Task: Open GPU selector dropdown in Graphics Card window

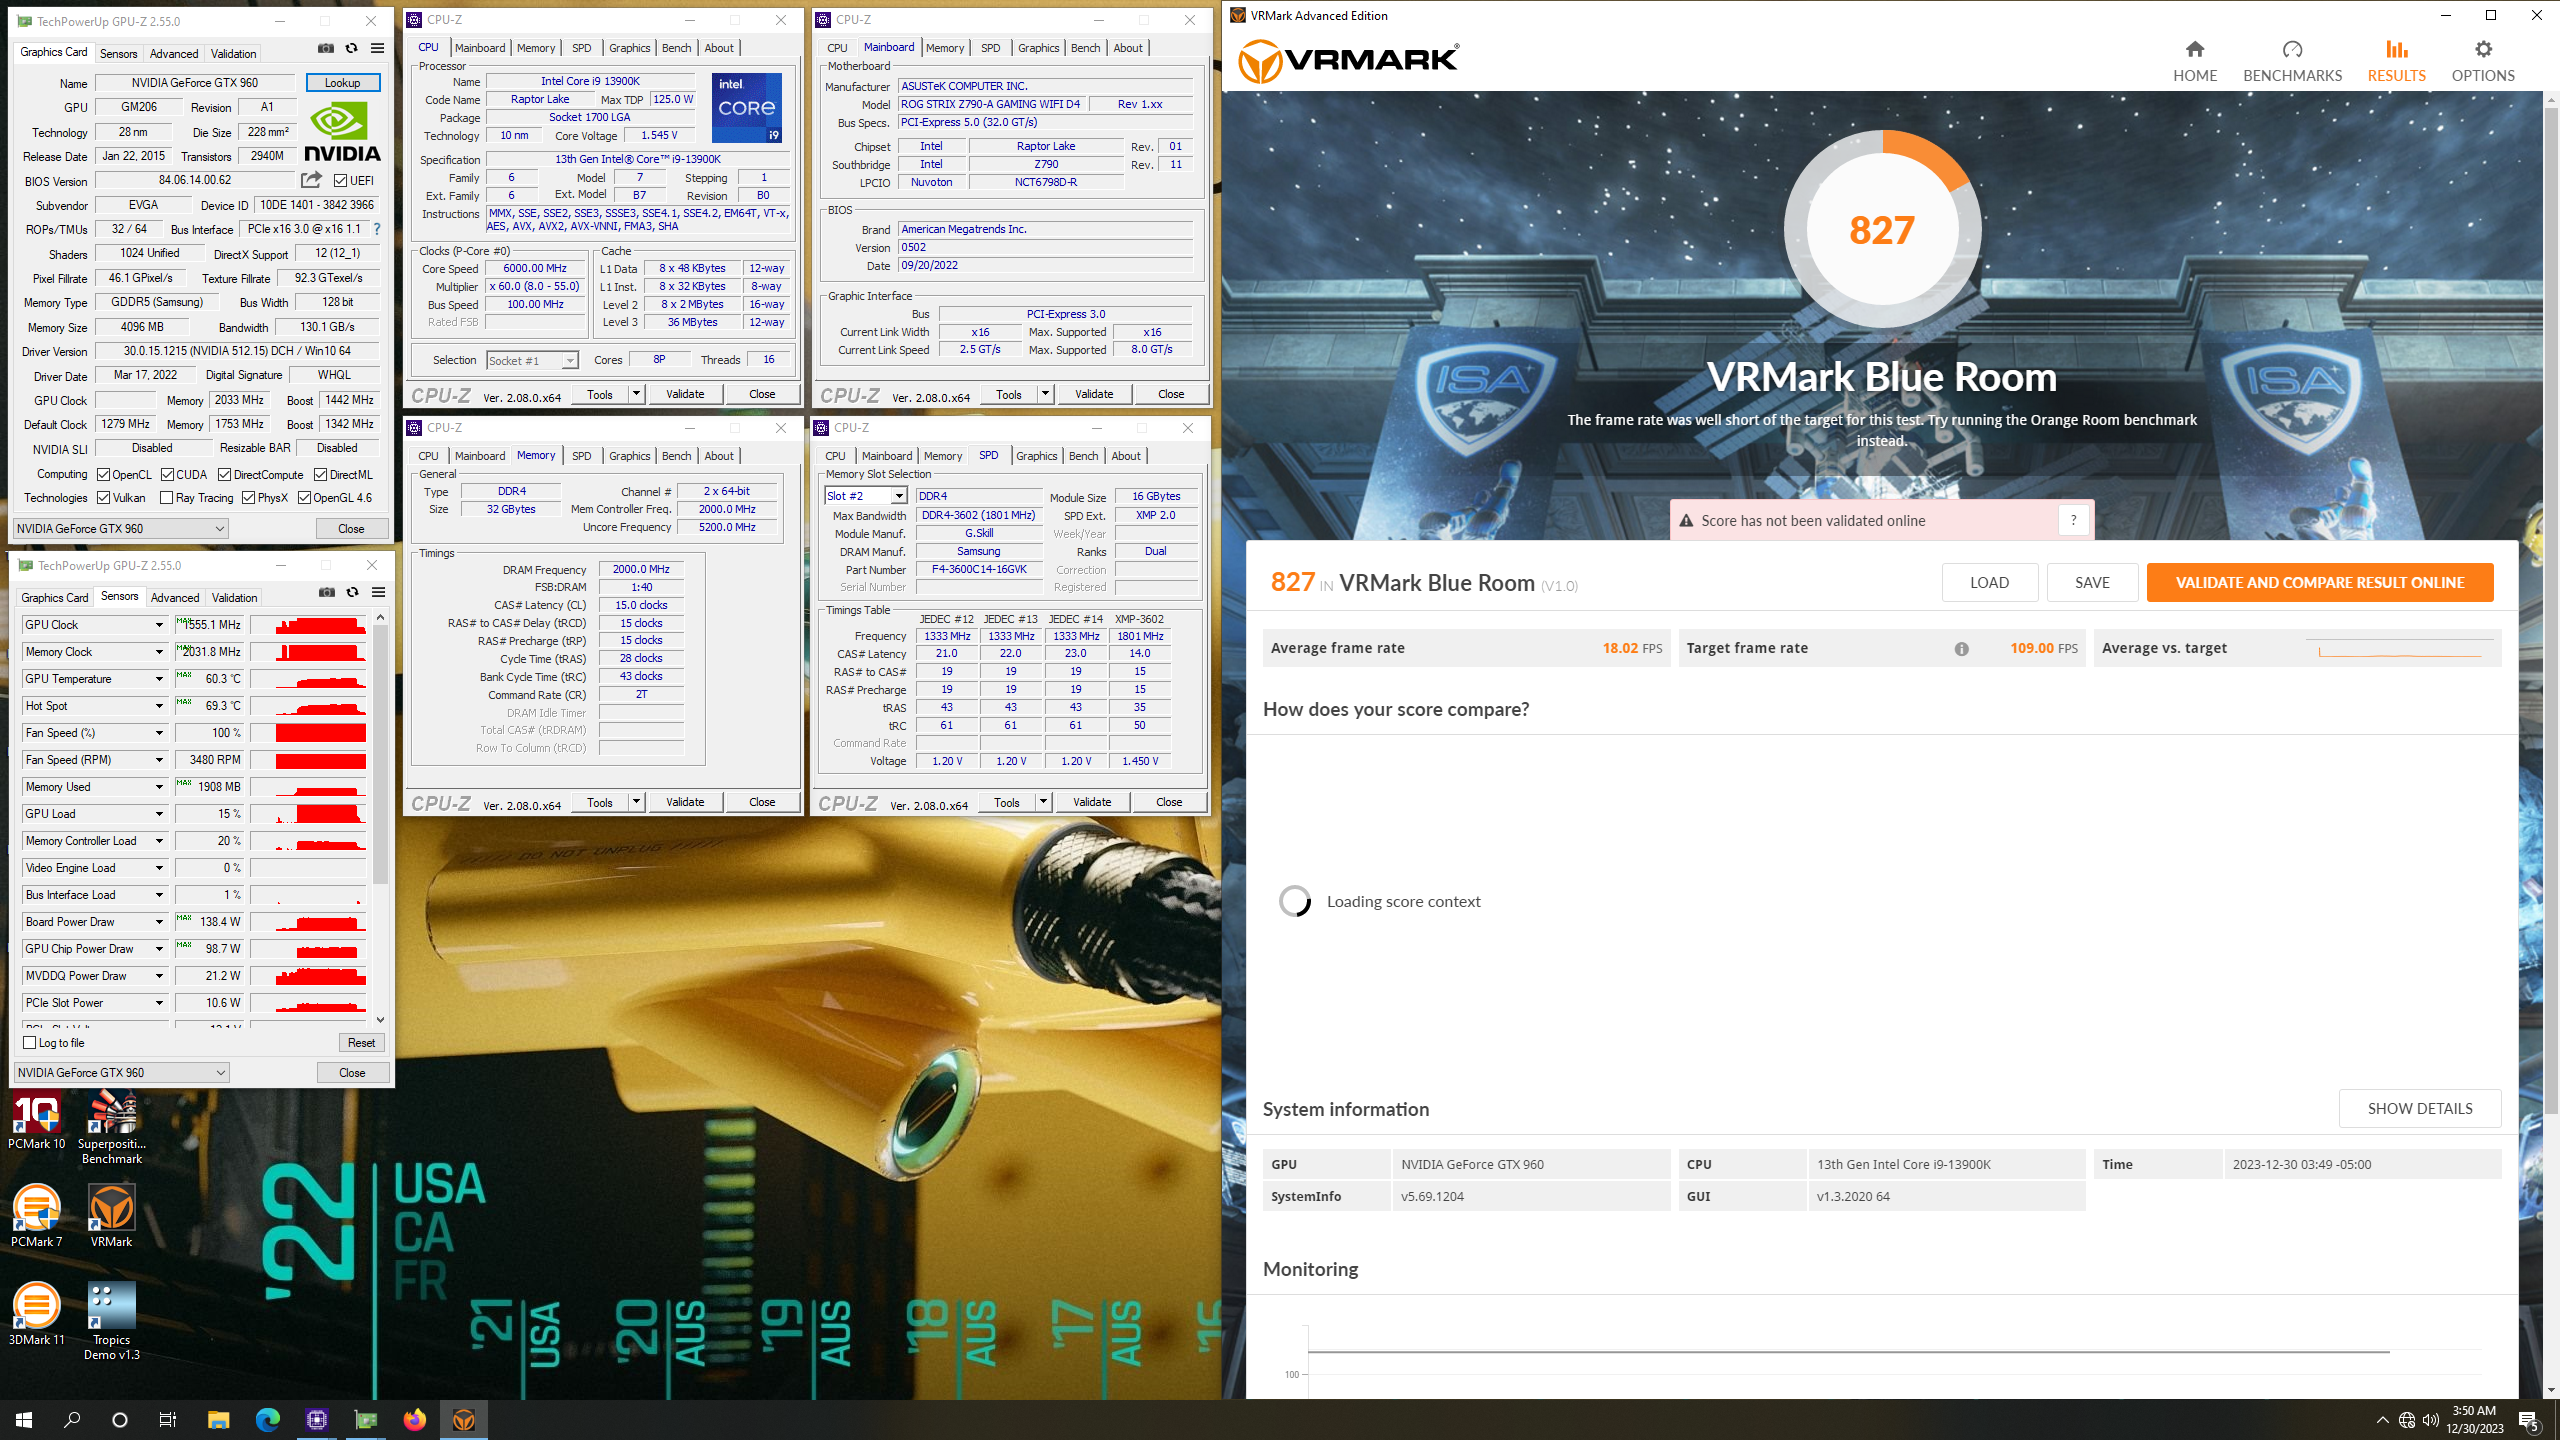Action: click(121, 528)
